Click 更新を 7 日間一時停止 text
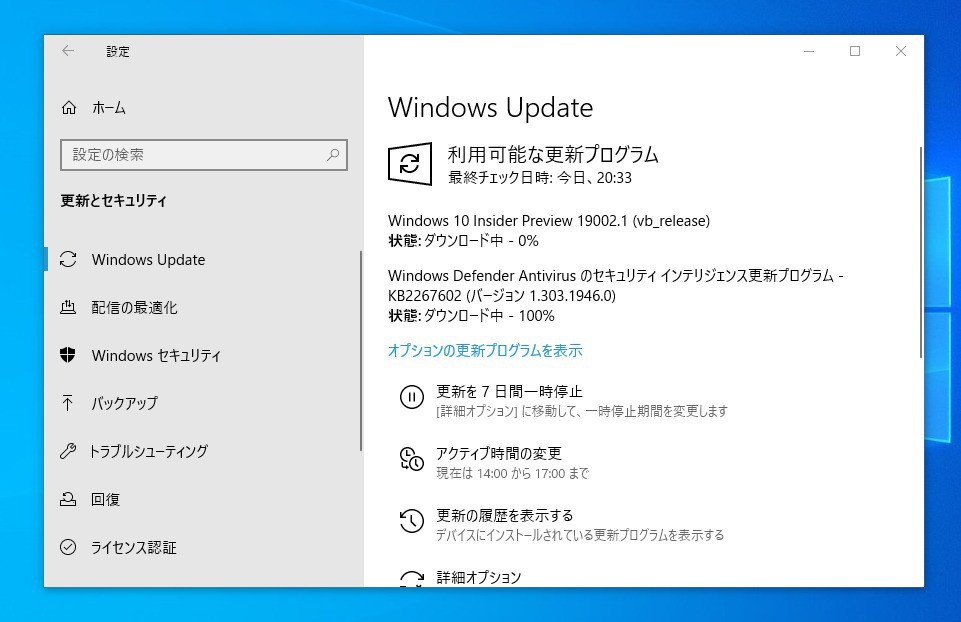Image resolution: width=961 pixels, height=622 pixels. tap(509, 392)
